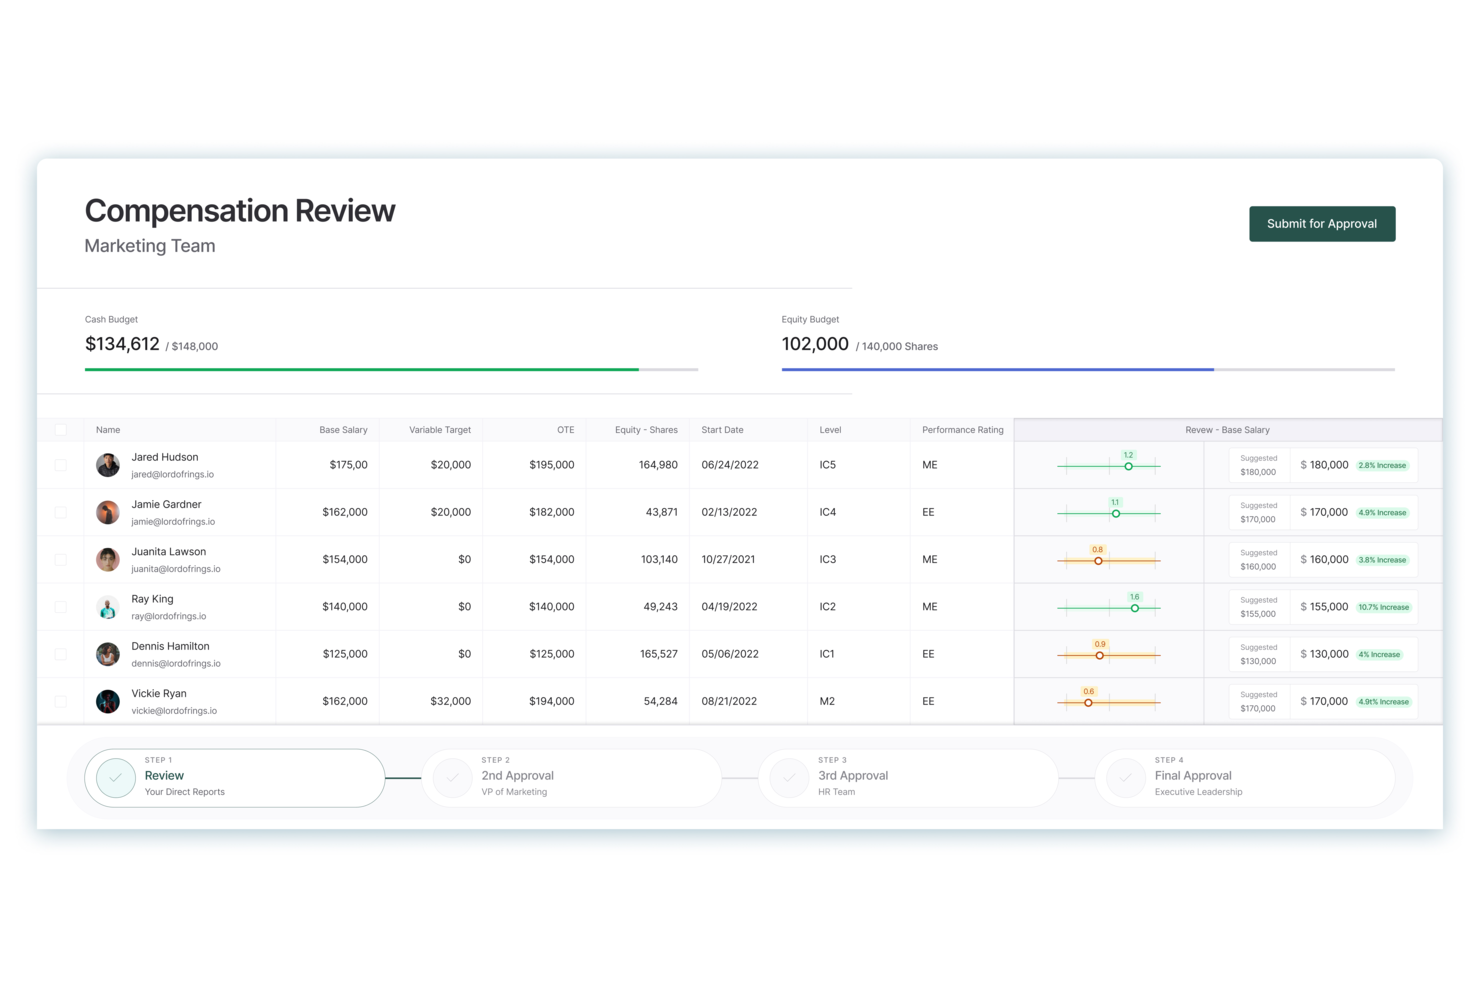Viewport: 1480px width, 987px height.
Task: Check the box for Jared Hudson's row
Action: tap(61, 465)
